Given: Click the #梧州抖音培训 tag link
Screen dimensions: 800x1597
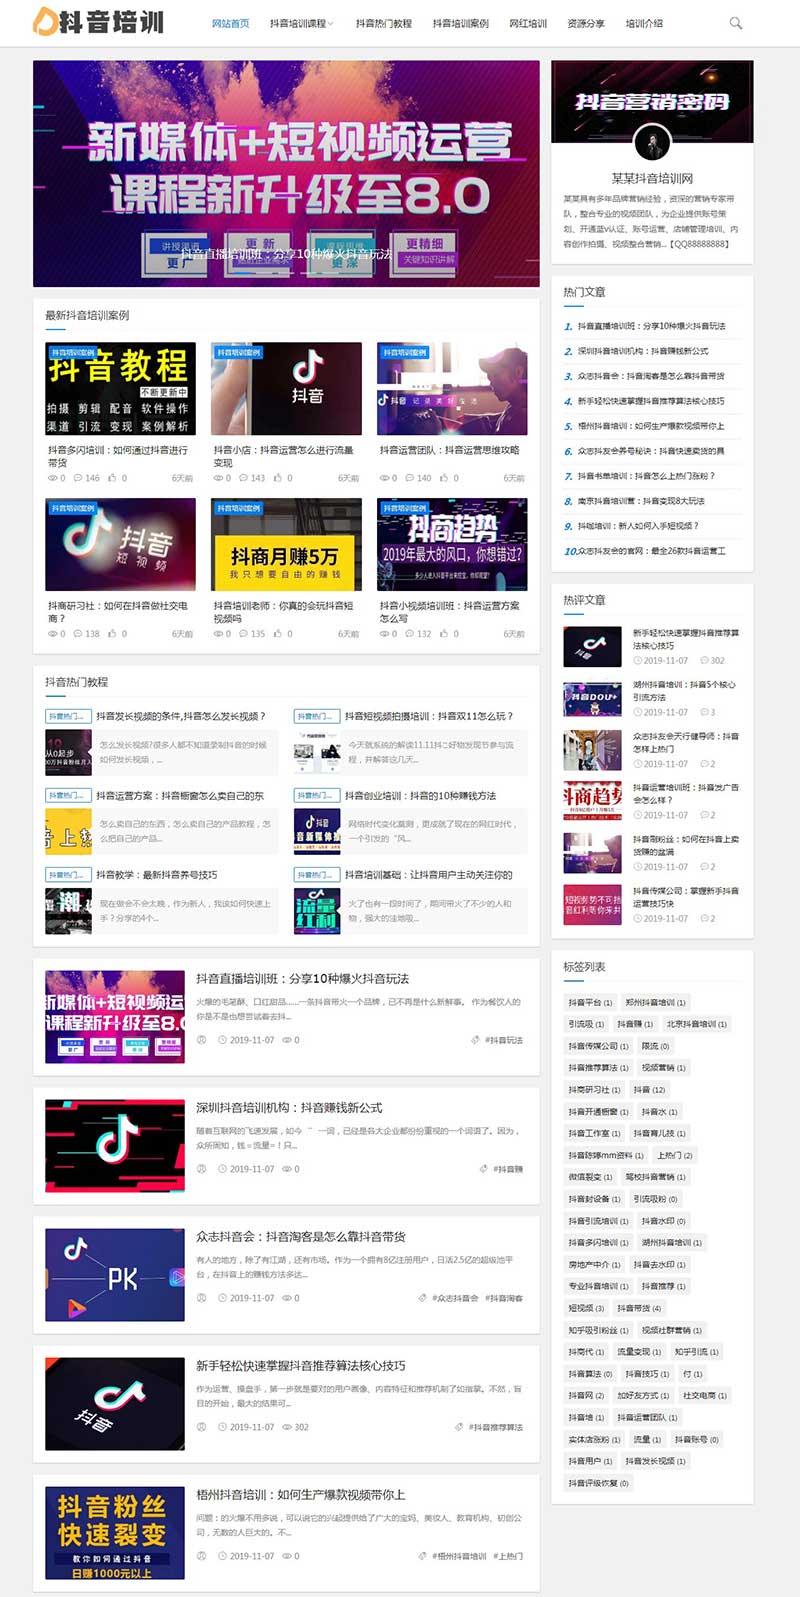Looking at the screenshot, I should click(x=459, y=1556).
